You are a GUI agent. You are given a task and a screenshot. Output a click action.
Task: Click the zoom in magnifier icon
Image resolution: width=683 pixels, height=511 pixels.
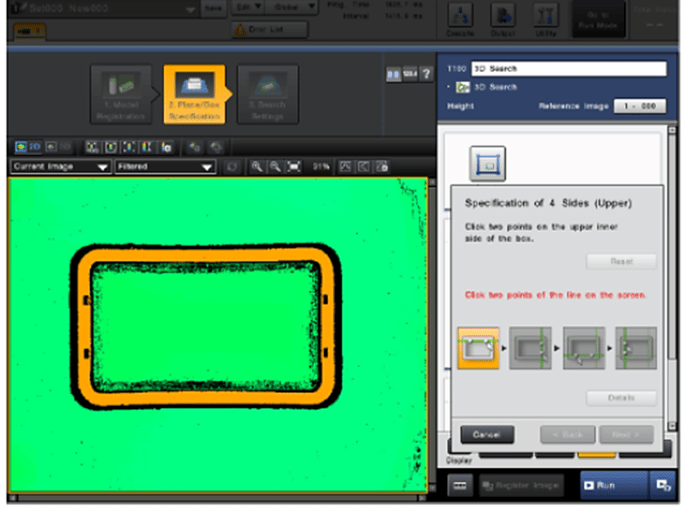[x=257, y=166]
